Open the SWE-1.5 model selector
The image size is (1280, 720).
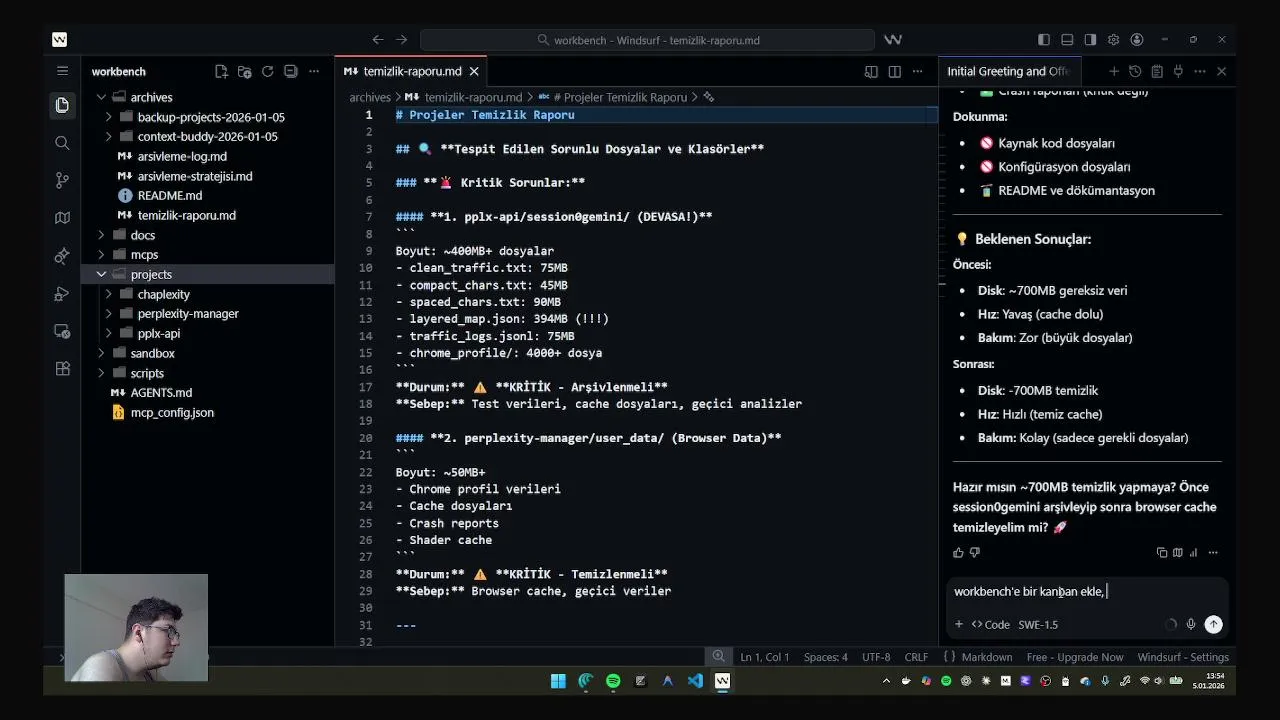[1038, 624]
